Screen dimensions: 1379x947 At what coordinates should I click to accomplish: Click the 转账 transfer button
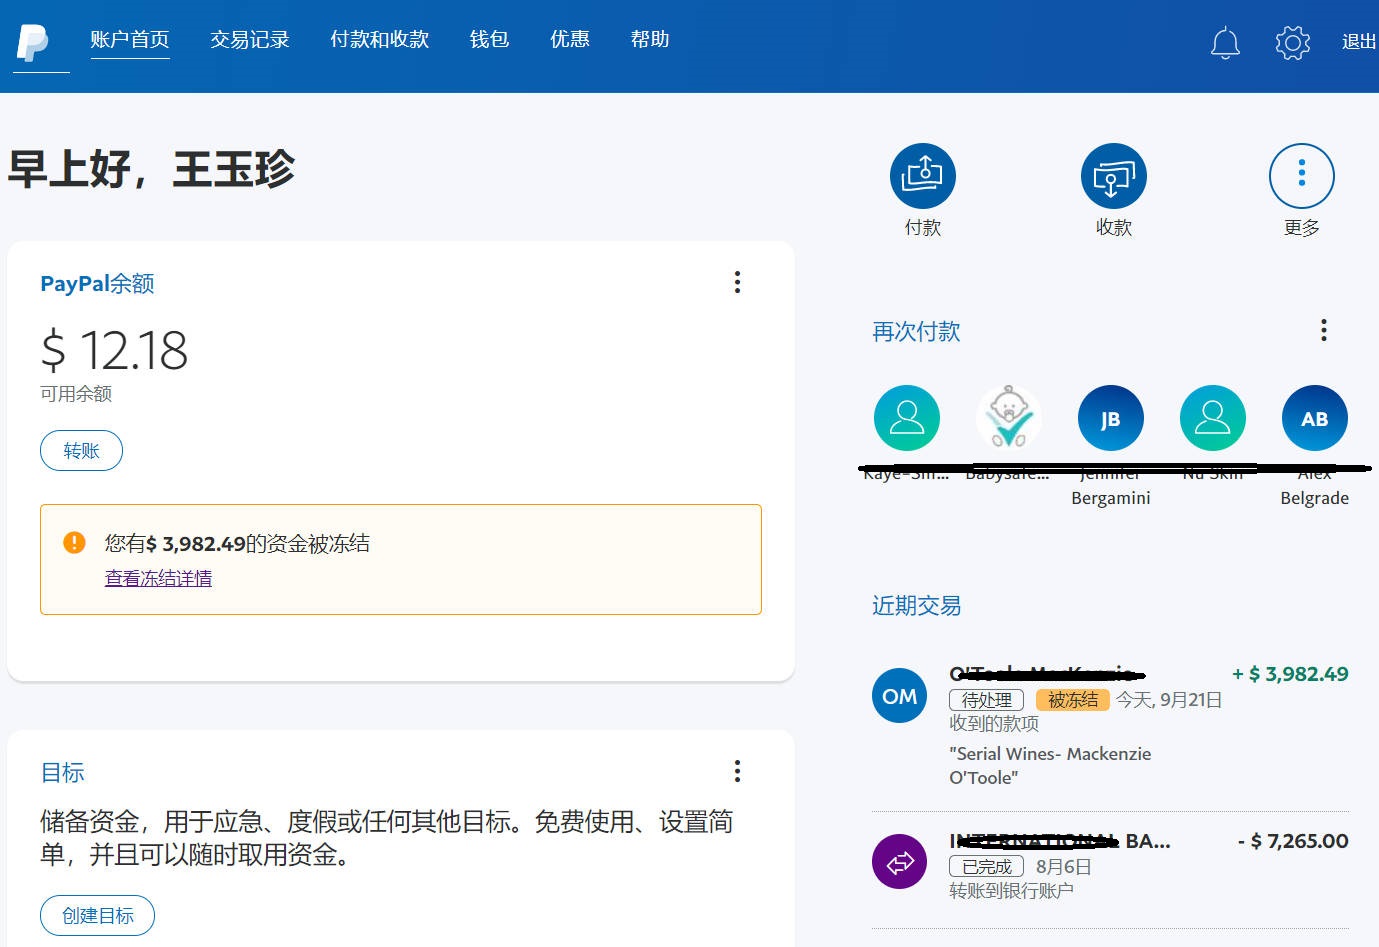(x=82, y=450)
